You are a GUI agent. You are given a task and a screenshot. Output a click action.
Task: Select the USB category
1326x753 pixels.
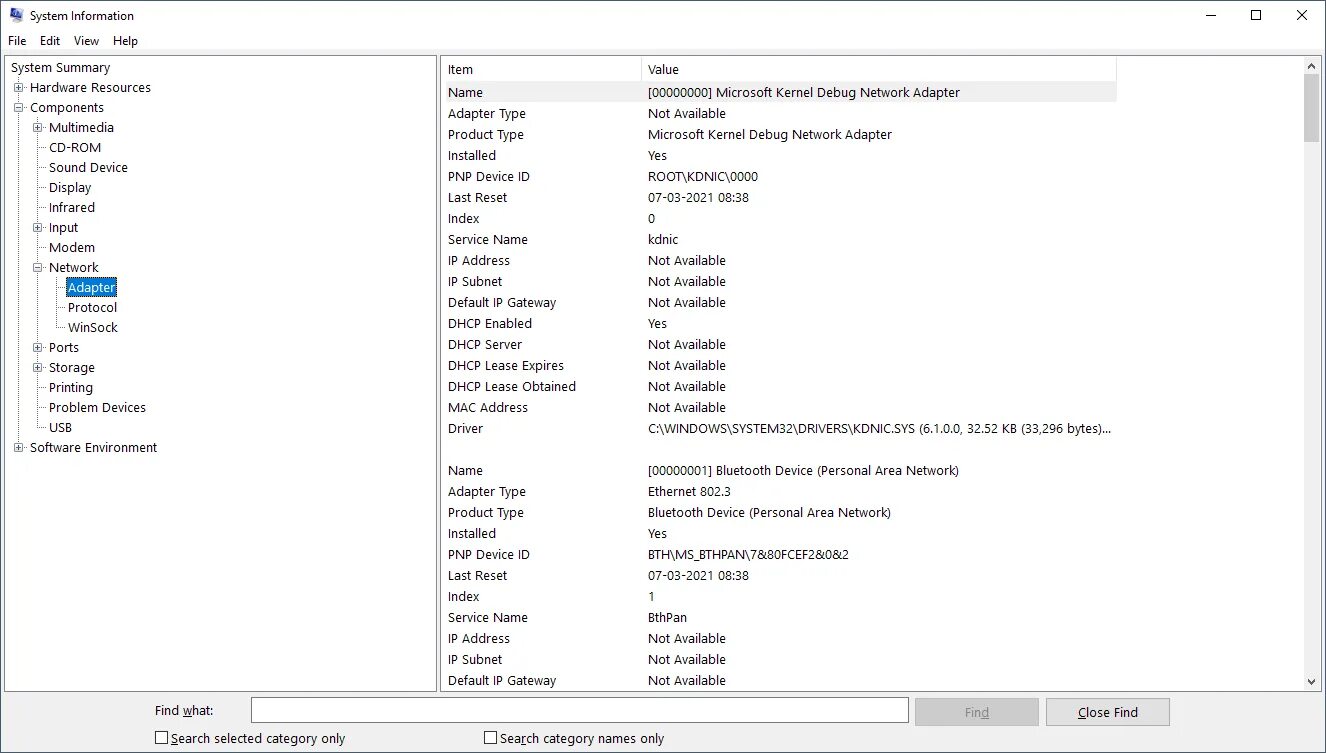(60, 428)
